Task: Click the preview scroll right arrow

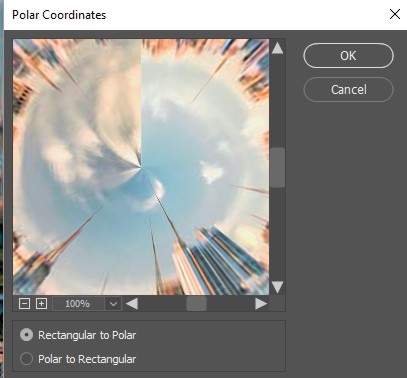Action: 261,304
